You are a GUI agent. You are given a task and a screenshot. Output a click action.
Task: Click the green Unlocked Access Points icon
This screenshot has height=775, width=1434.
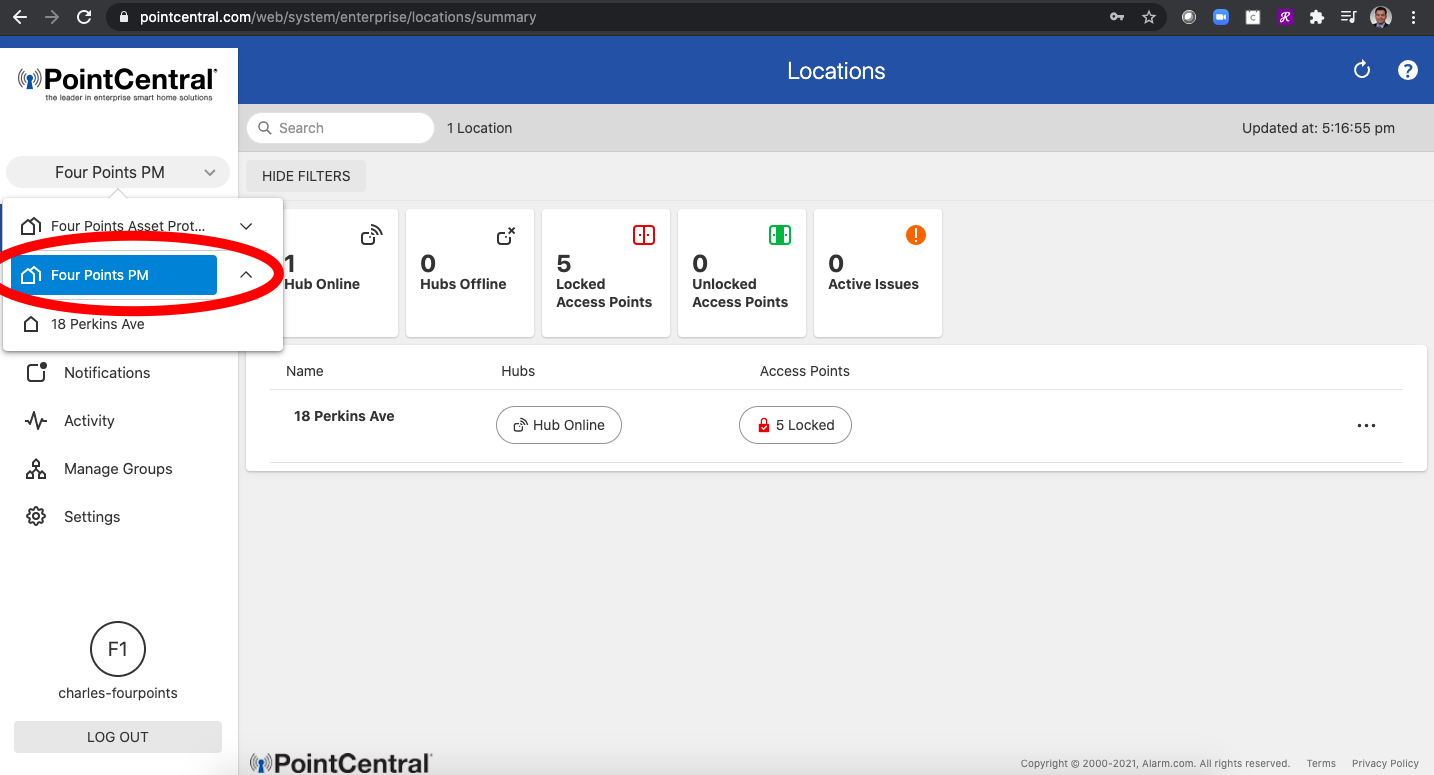[780, 235]
